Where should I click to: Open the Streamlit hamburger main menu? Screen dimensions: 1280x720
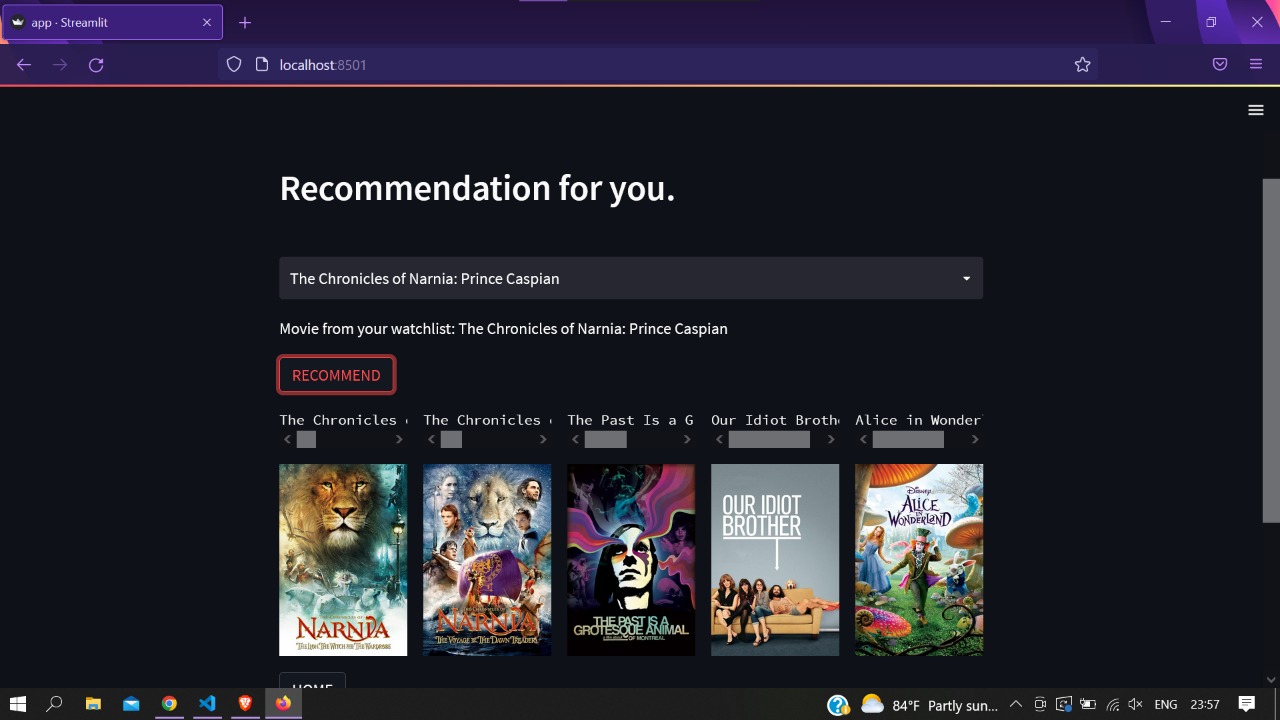1256,110
